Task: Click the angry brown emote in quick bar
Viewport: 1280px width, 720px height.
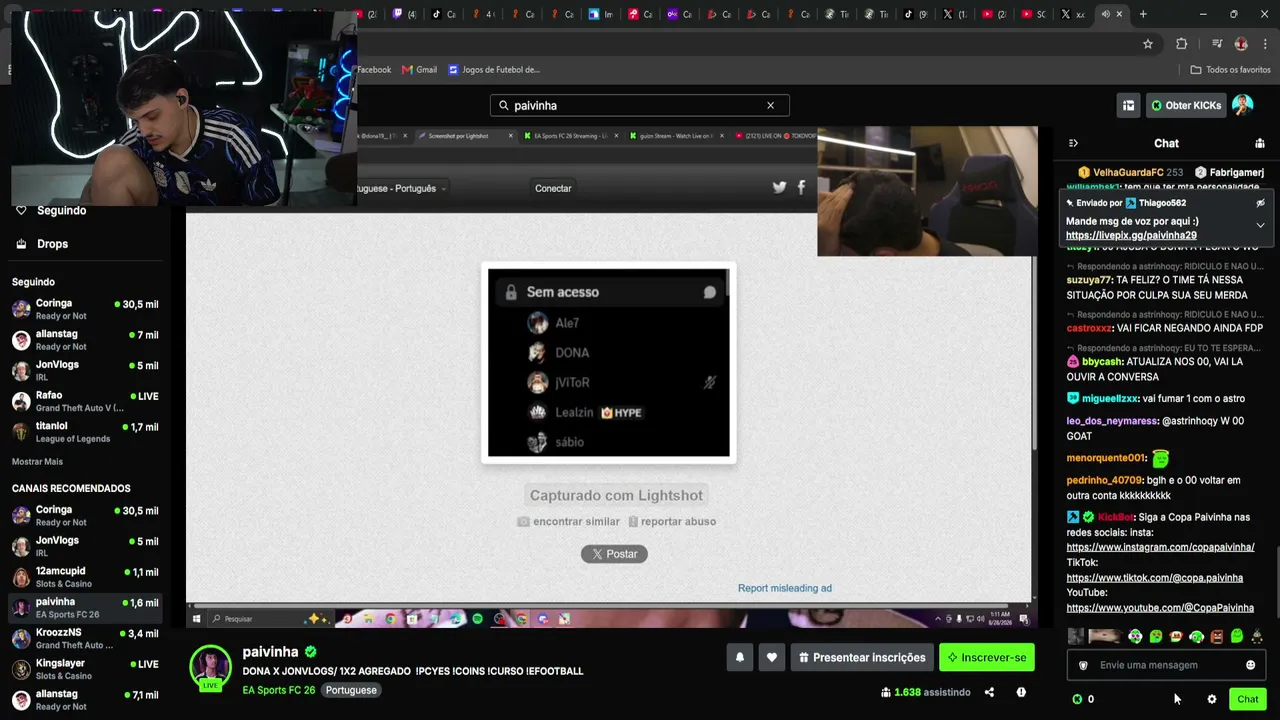Action: pos(1217,636)
